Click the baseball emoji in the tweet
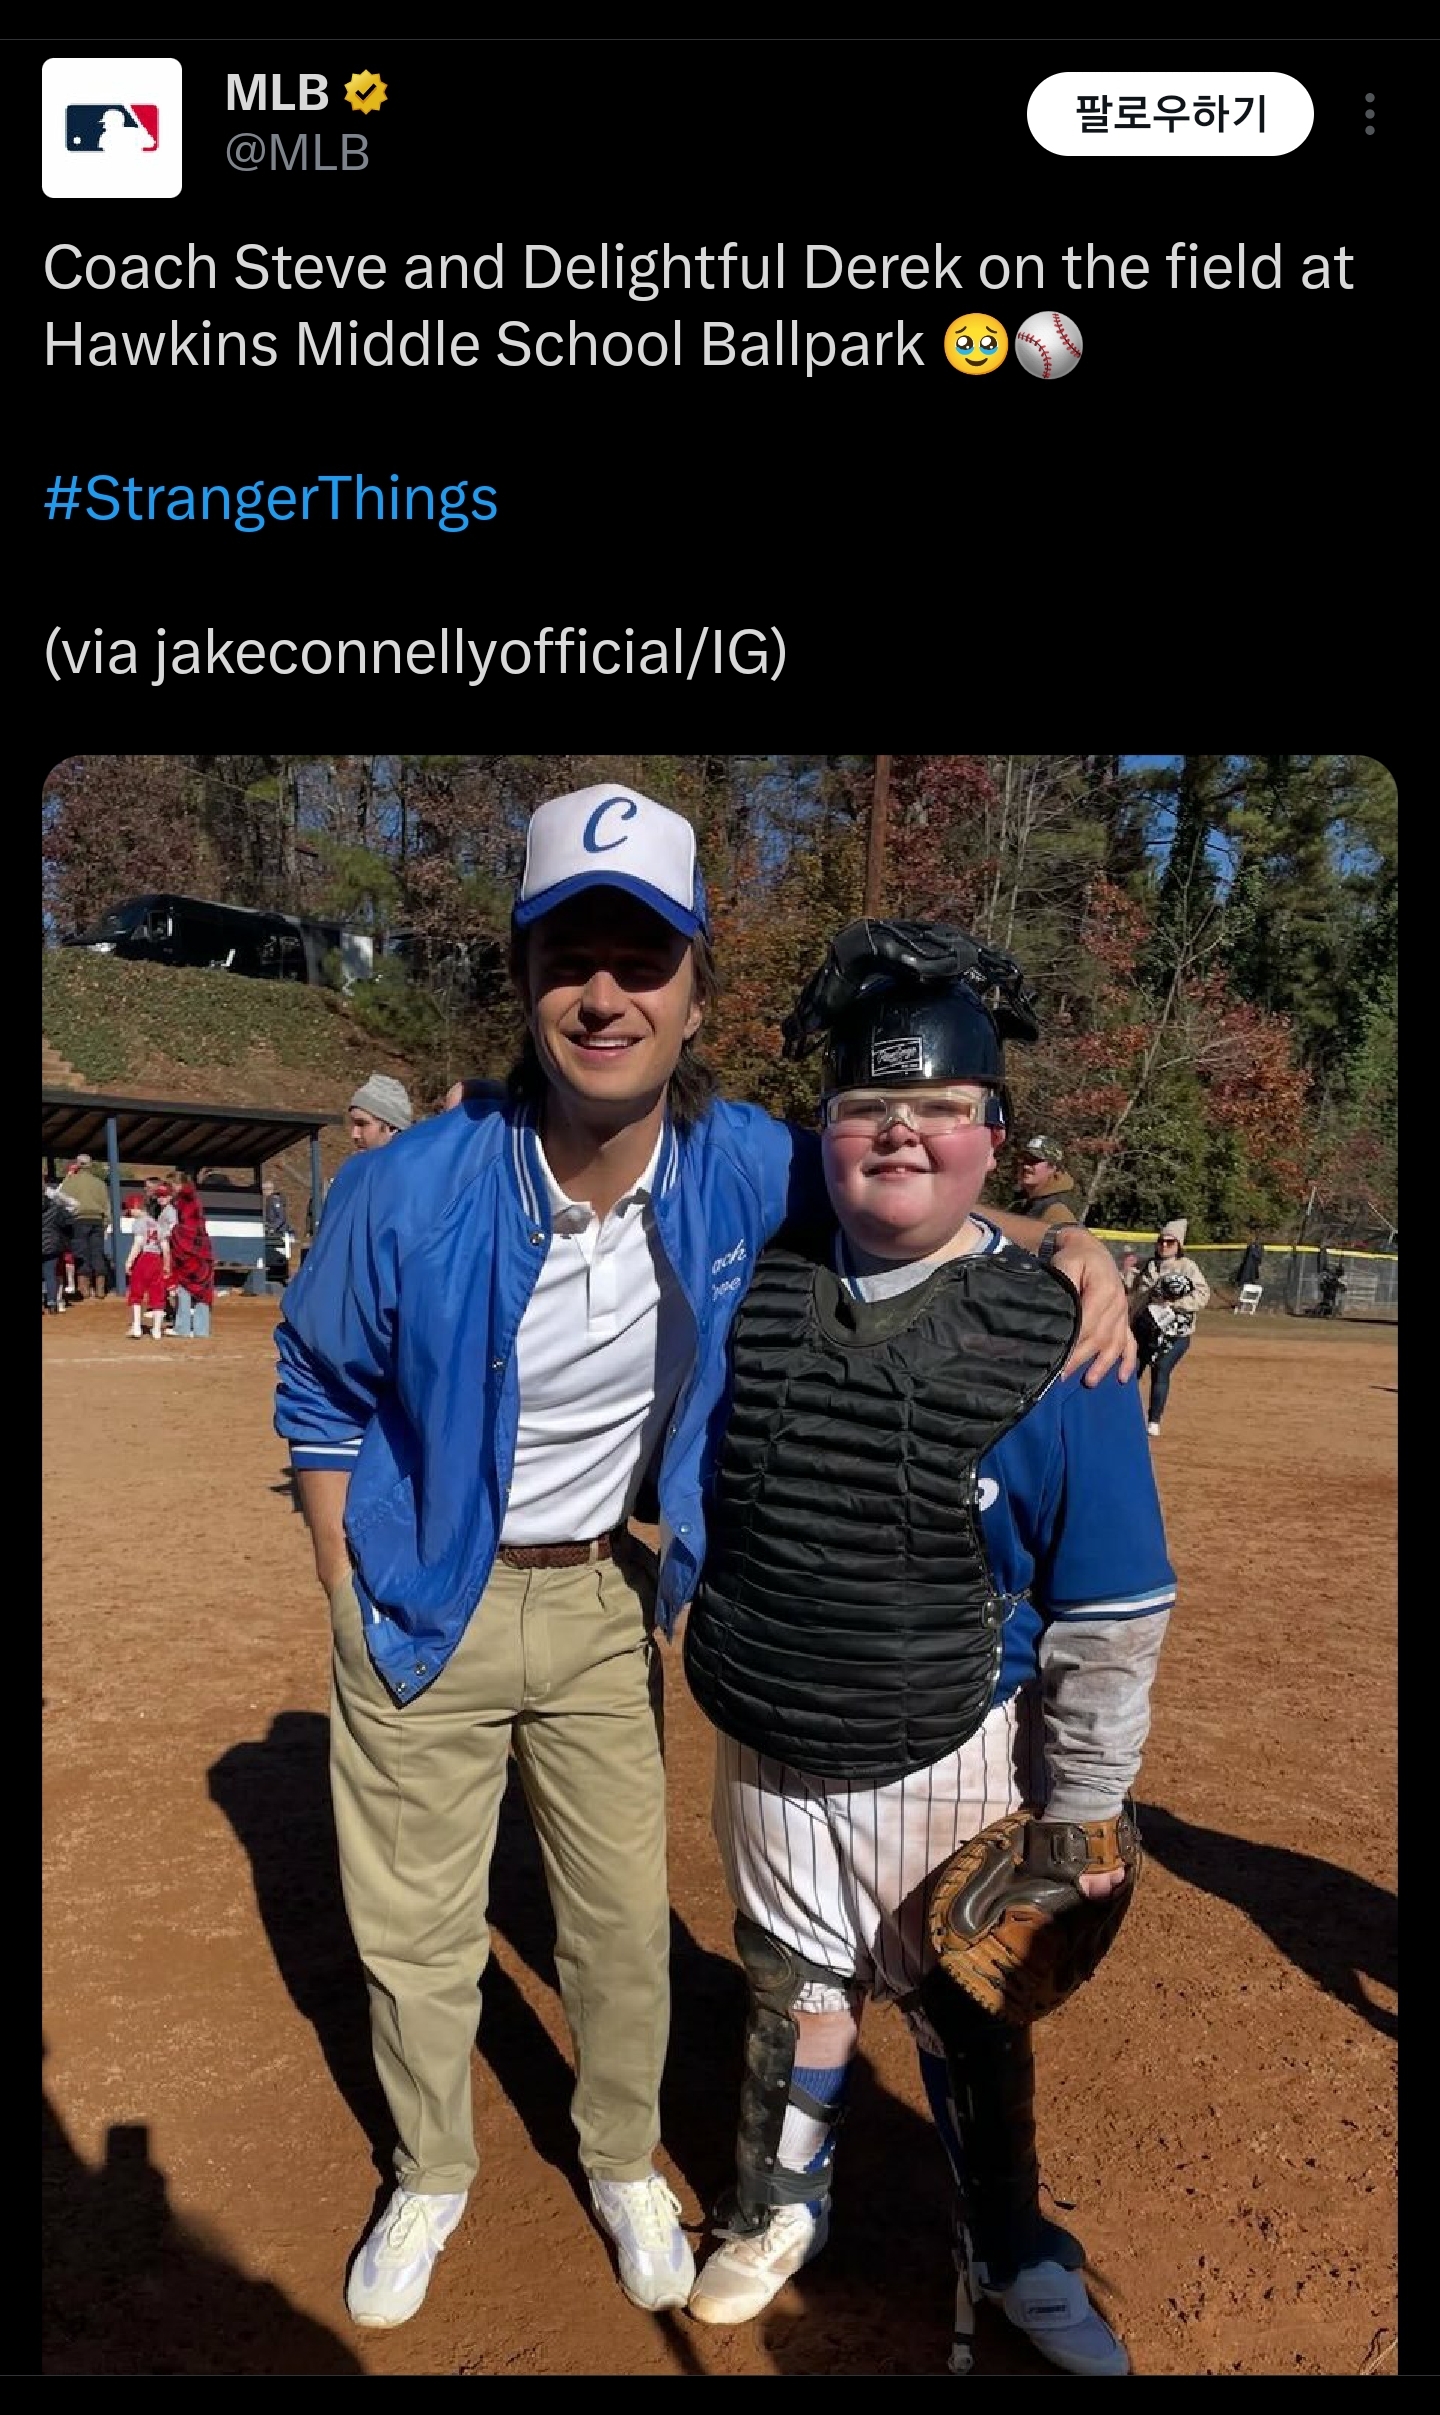1440x2415 pixels. pos(1048,345)
